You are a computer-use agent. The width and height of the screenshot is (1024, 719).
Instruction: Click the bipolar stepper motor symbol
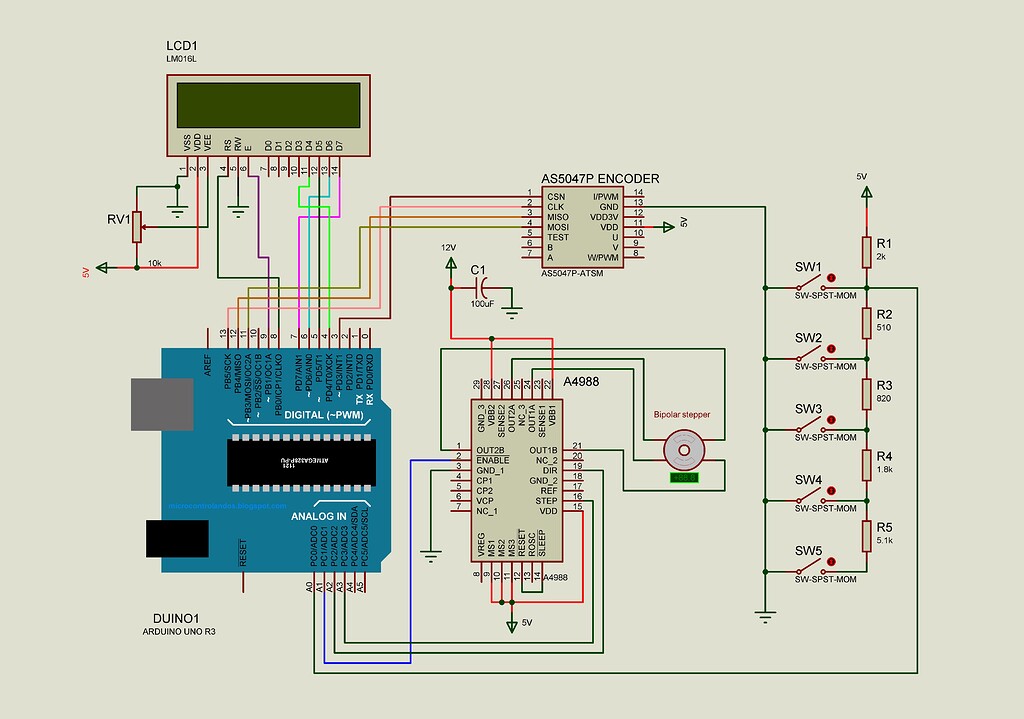(683, 448)
